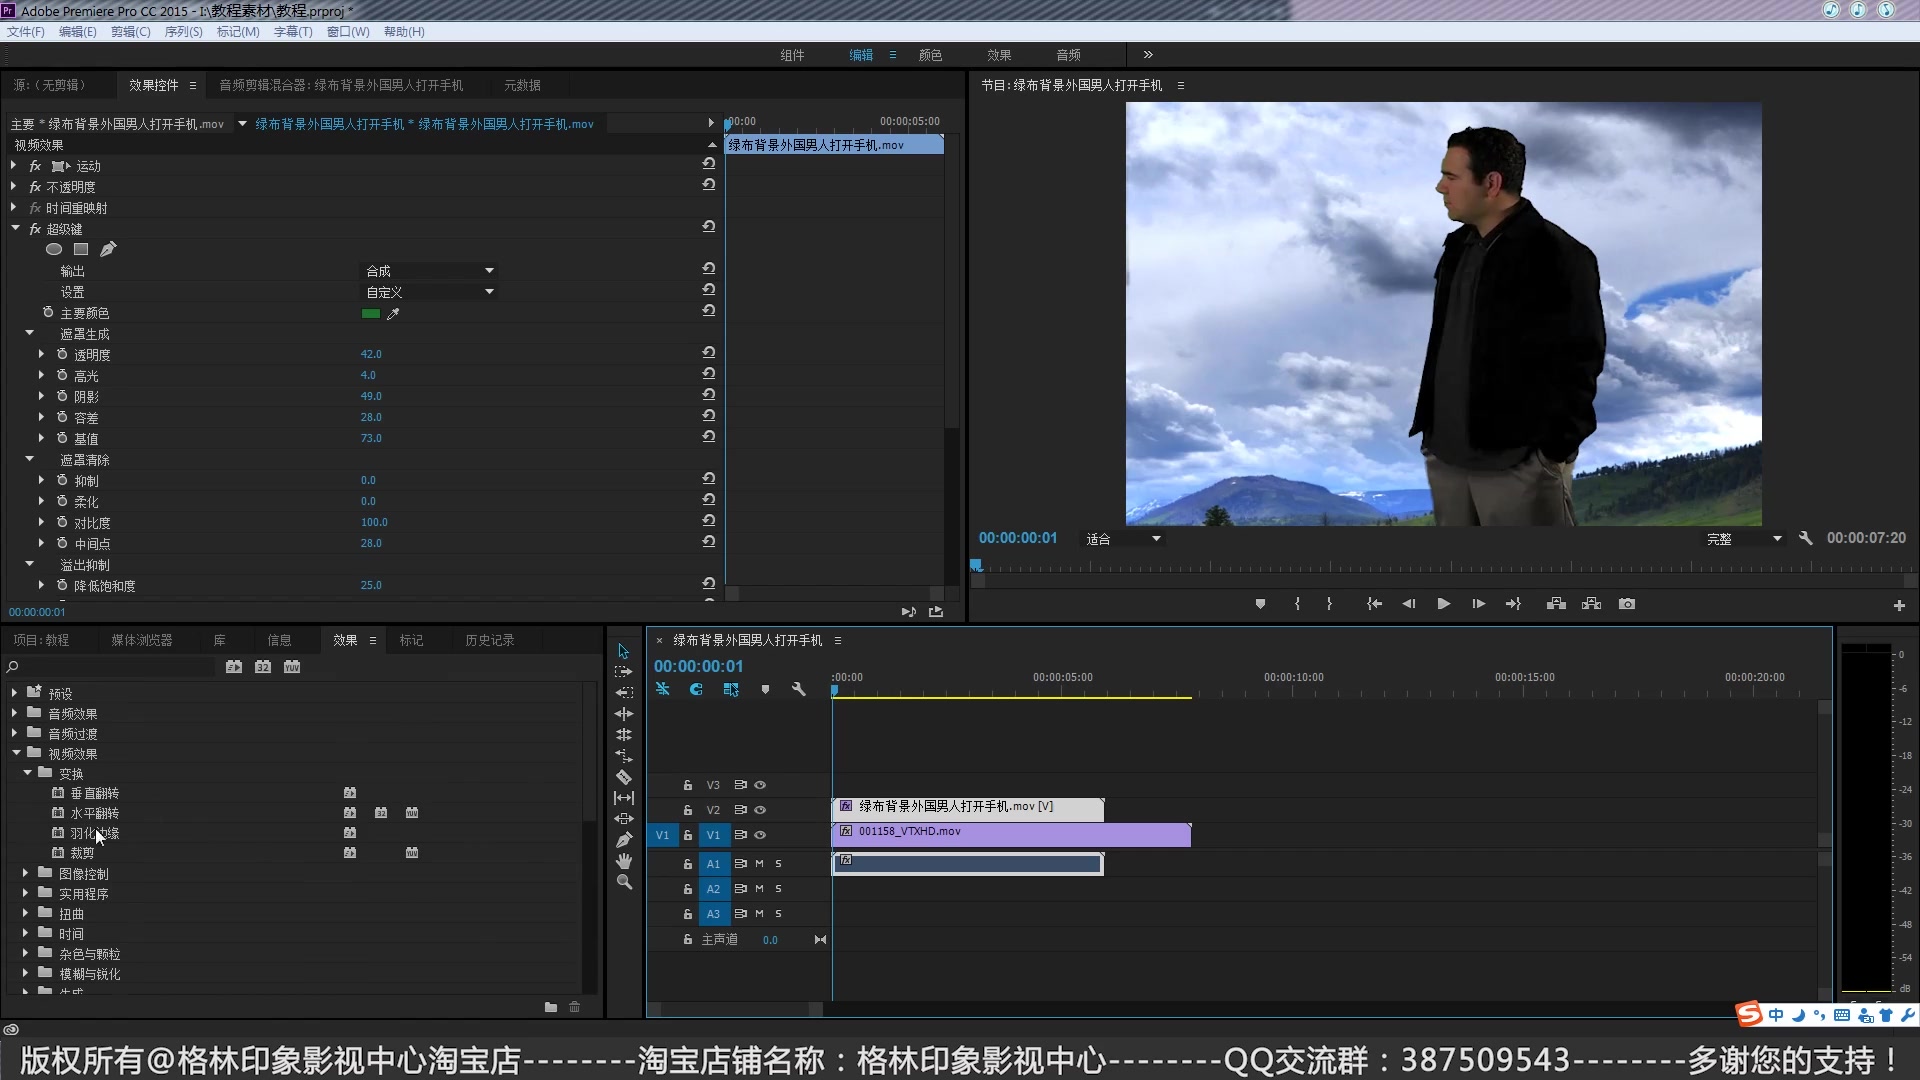The width and height of the screenshot is (1920, 1080).
Task: Open timeline display settings wrench
Action: point(798,689)
